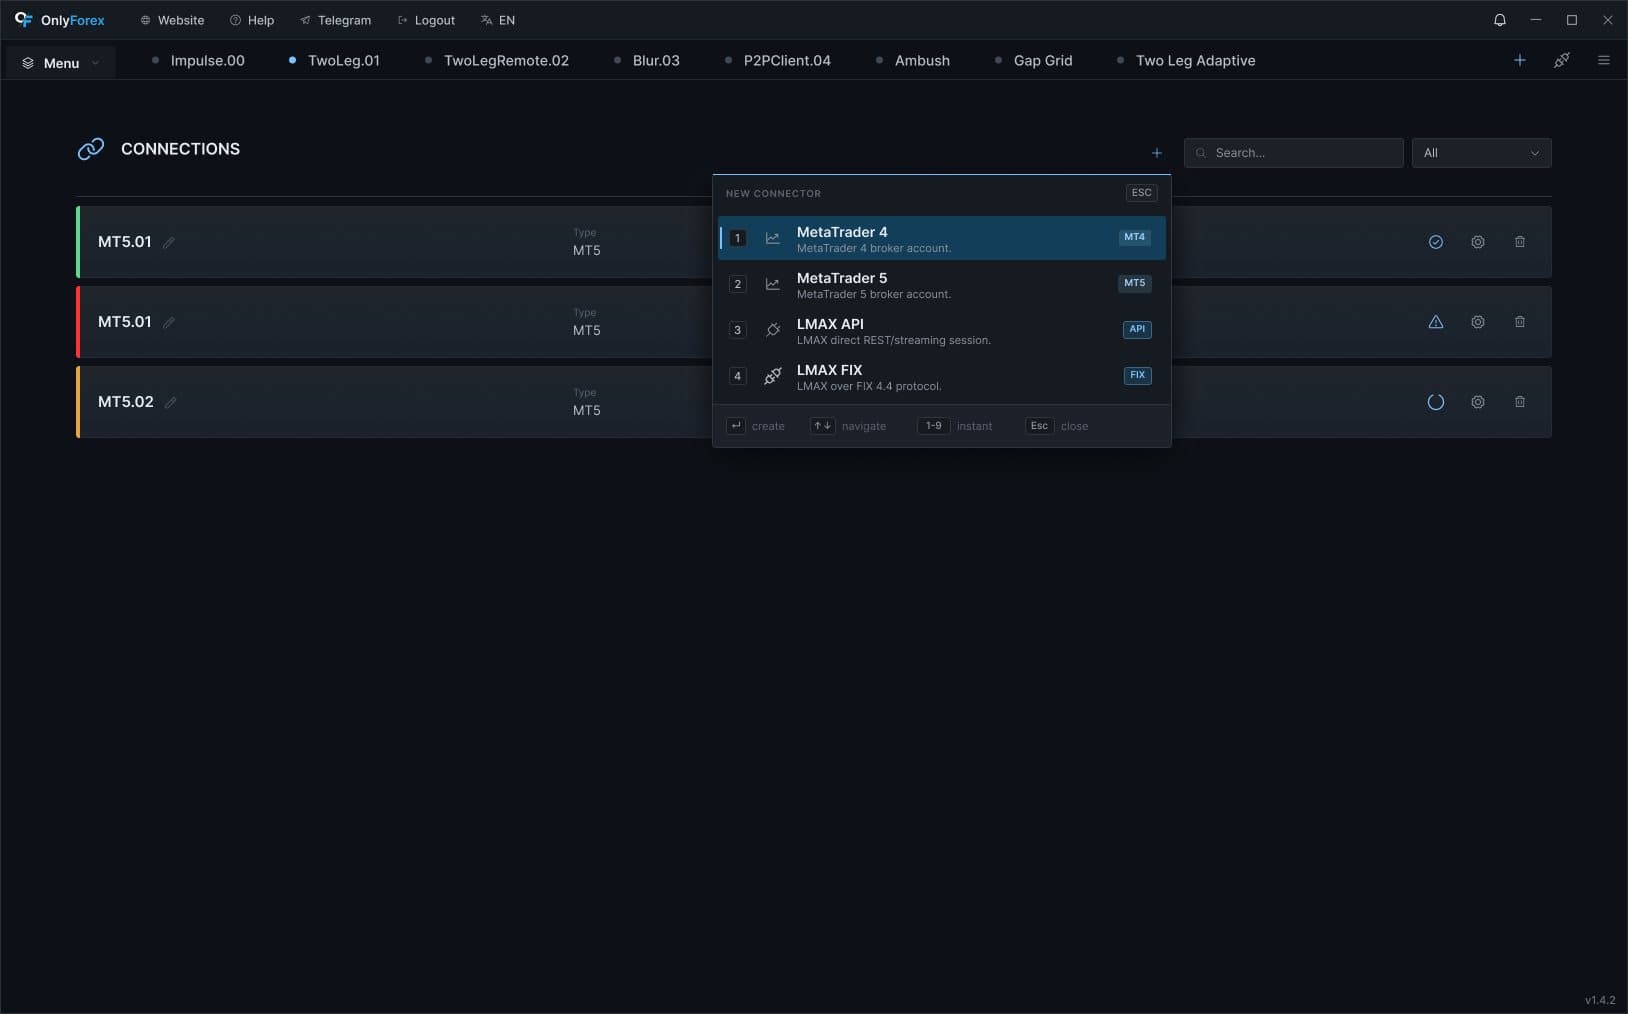
Task: Open the Website link
Action: 172,20
